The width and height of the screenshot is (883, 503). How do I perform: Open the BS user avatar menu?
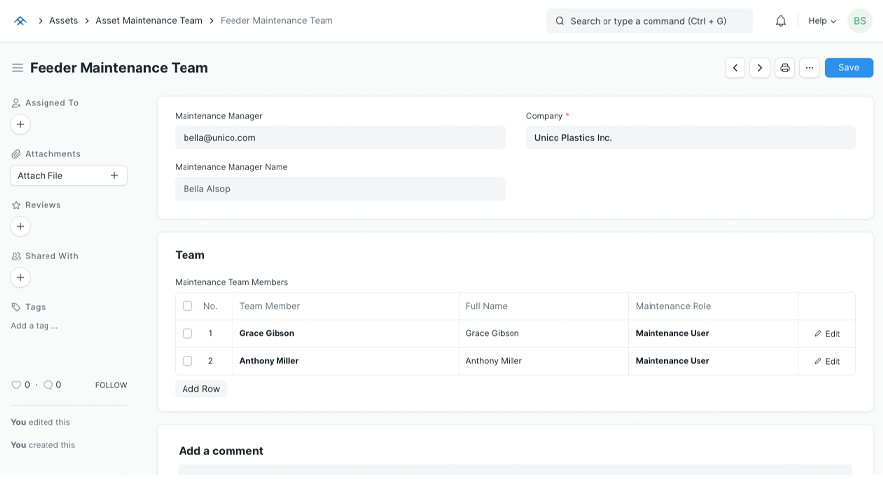tap(859, 21)
